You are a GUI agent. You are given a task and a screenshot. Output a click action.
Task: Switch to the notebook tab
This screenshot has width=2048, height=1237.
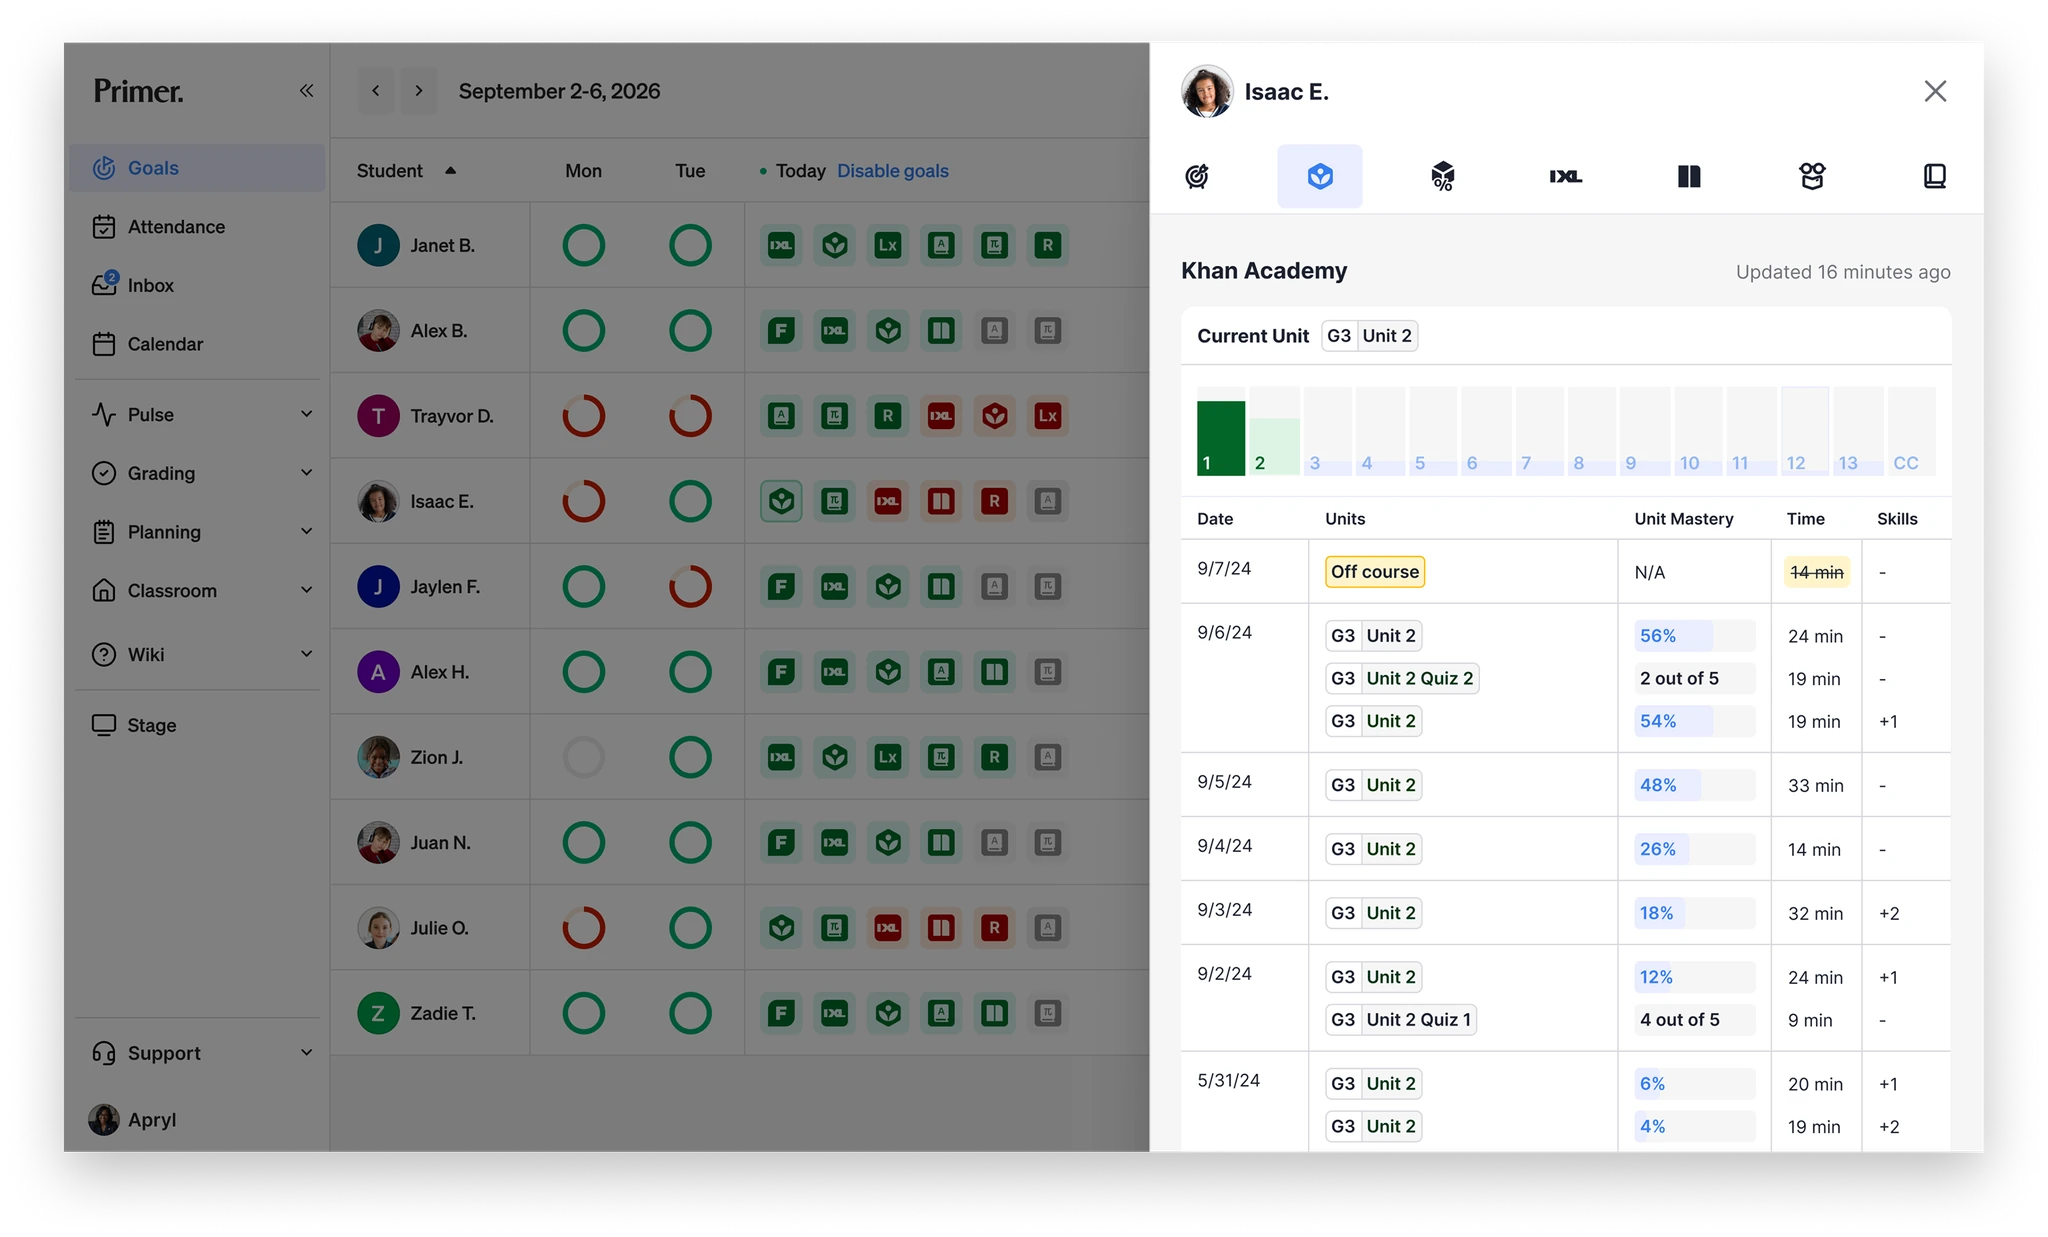tap(1935, 176)
